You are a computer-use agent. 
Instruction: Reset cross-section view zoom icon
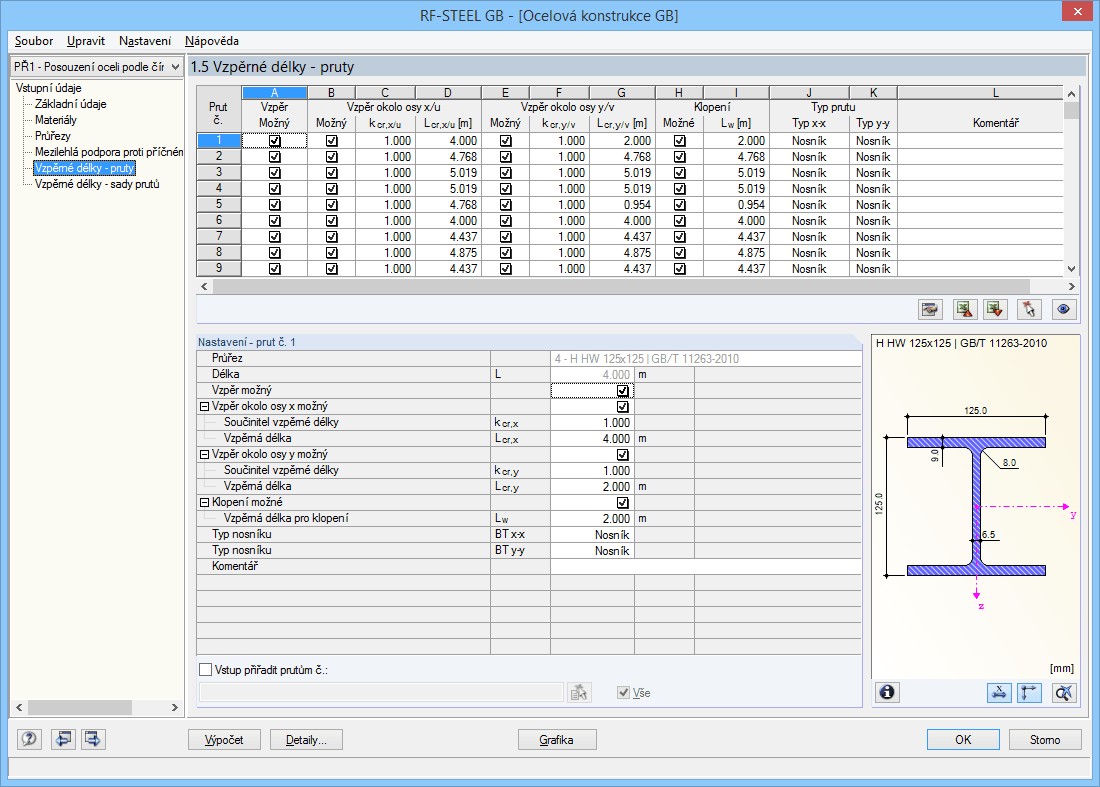click(1064, 692)
